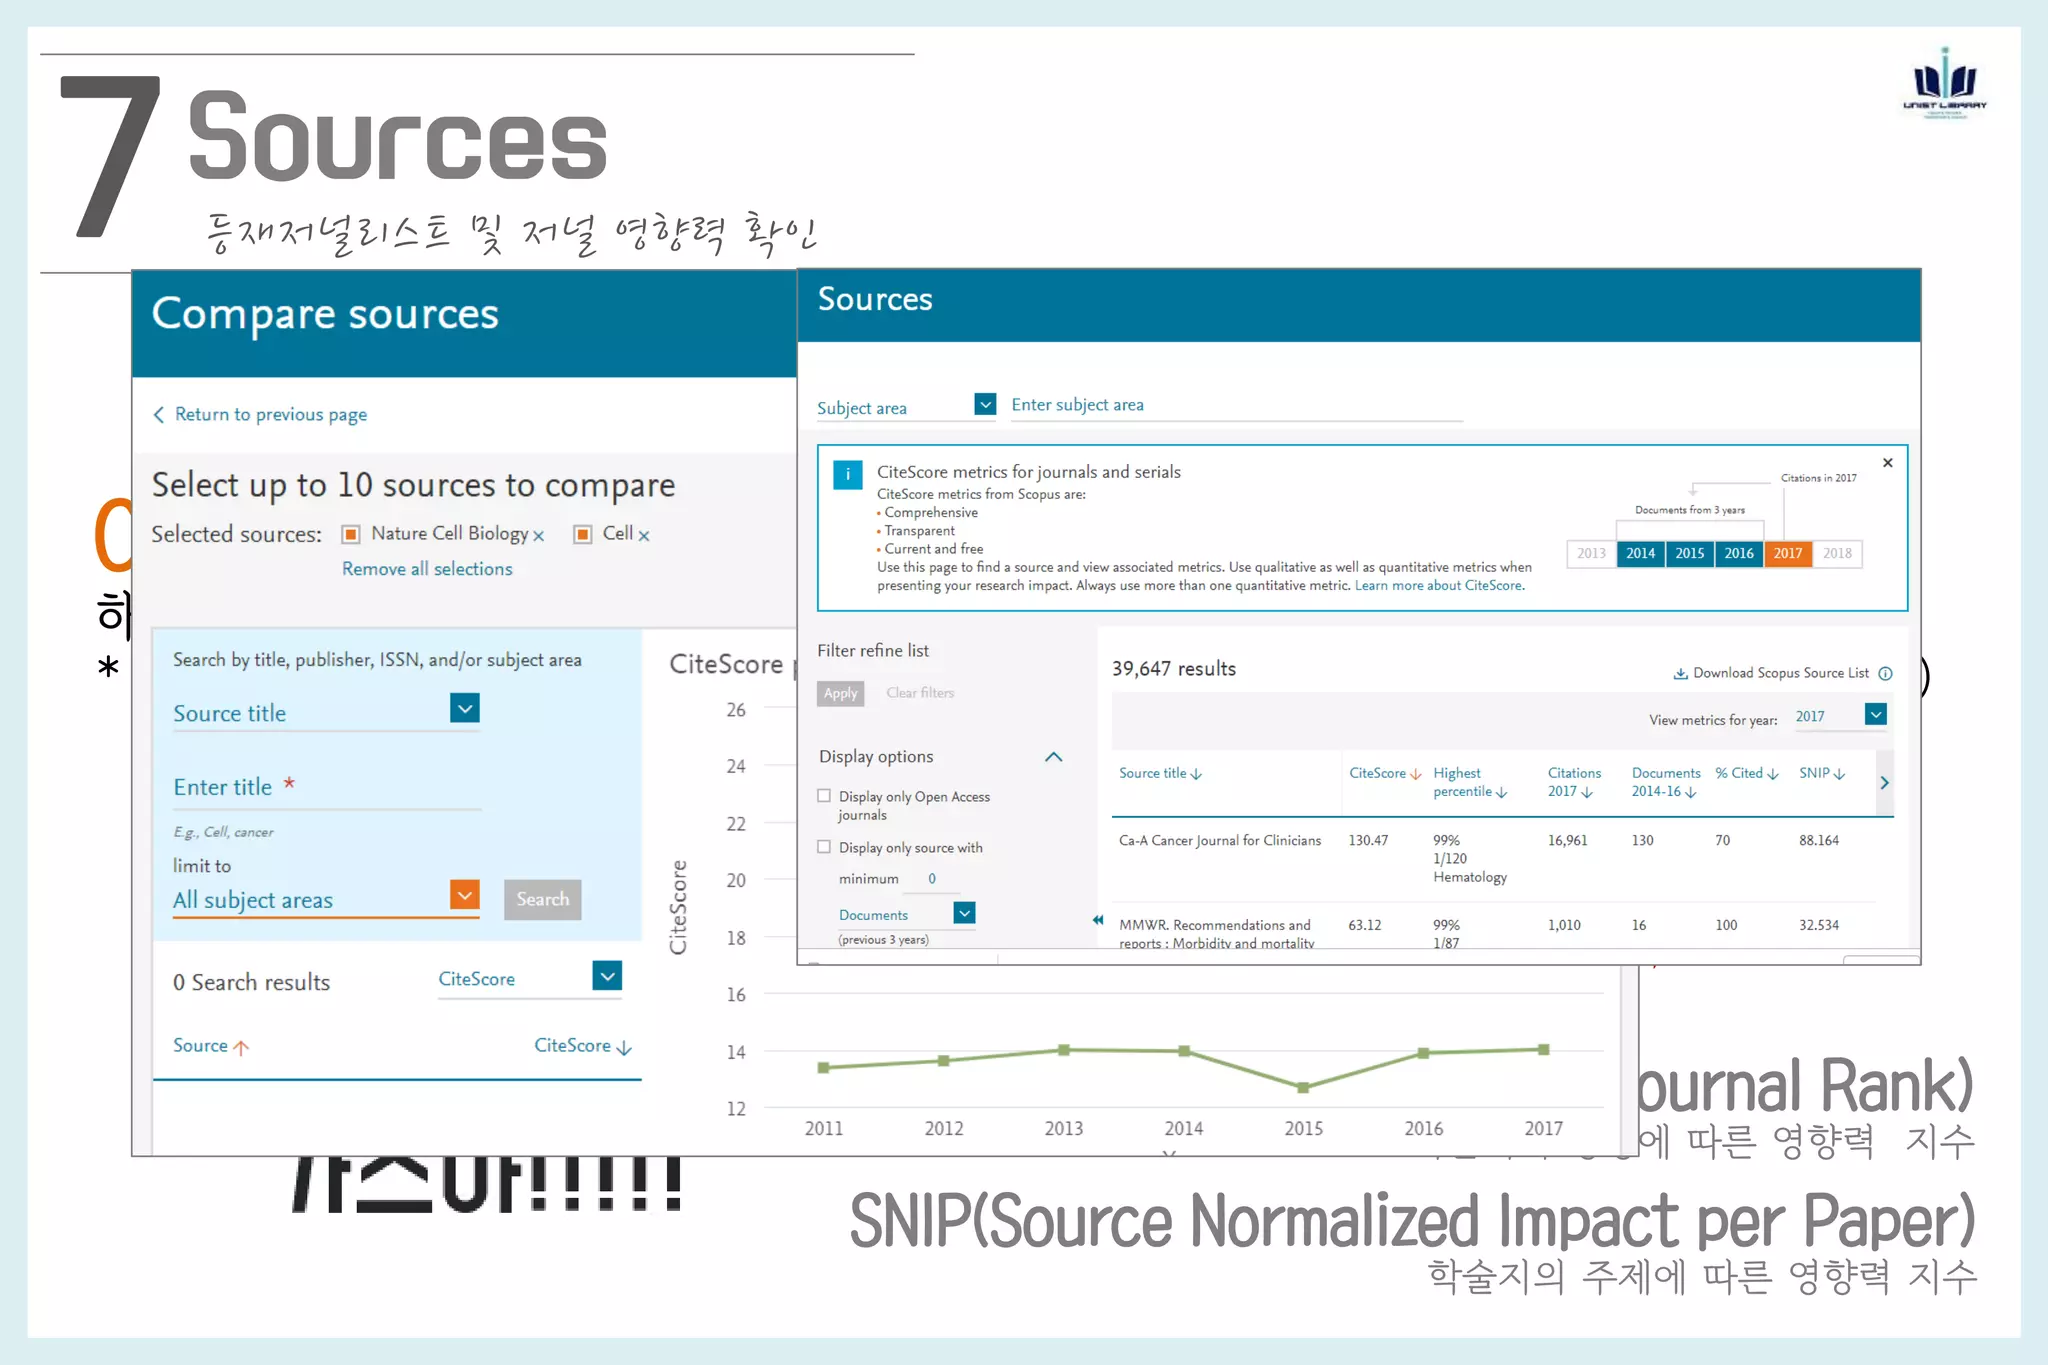The height and width of the screenshot is (1365, 2048).
Task: Sort by Source ascending arrow
Action: coord(241,1047)
